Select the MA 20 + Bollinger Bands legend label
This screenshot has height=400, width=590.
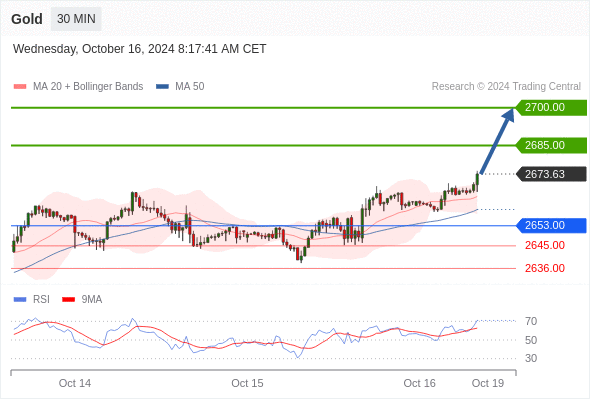click(88, 87)
